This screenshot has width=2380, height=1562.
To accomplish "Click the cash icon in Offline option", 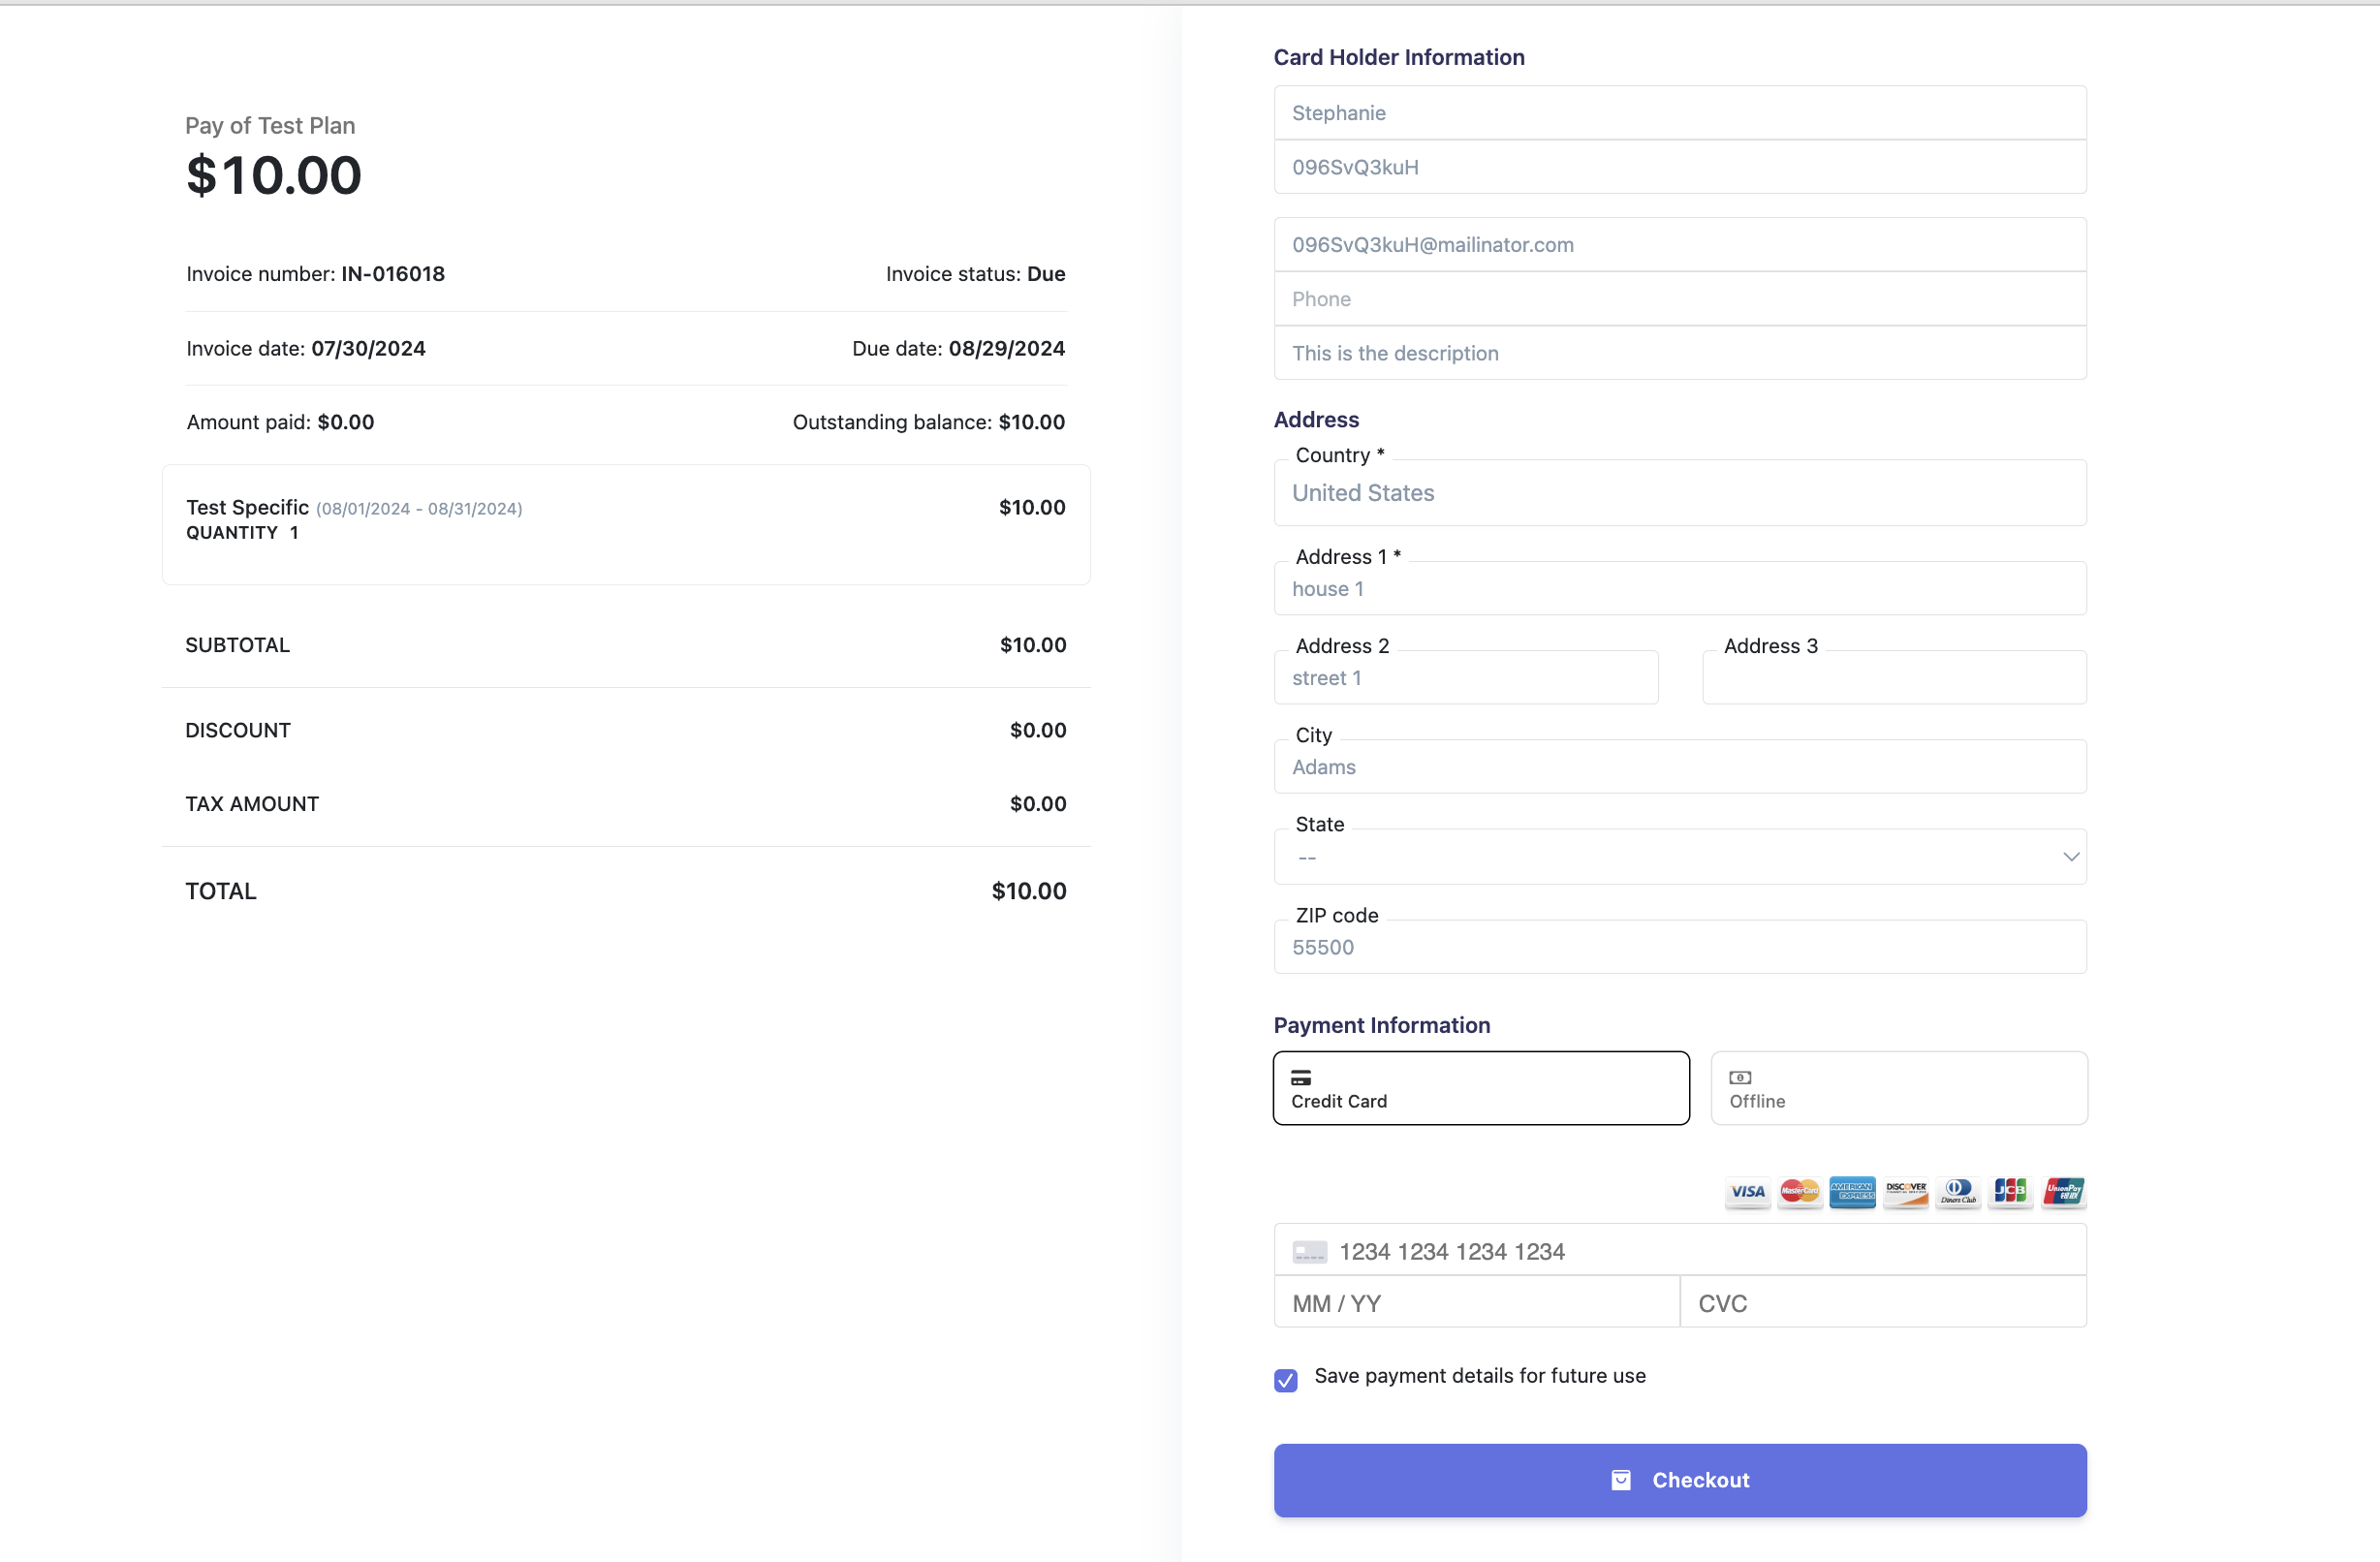I will click(1740, 1077).
